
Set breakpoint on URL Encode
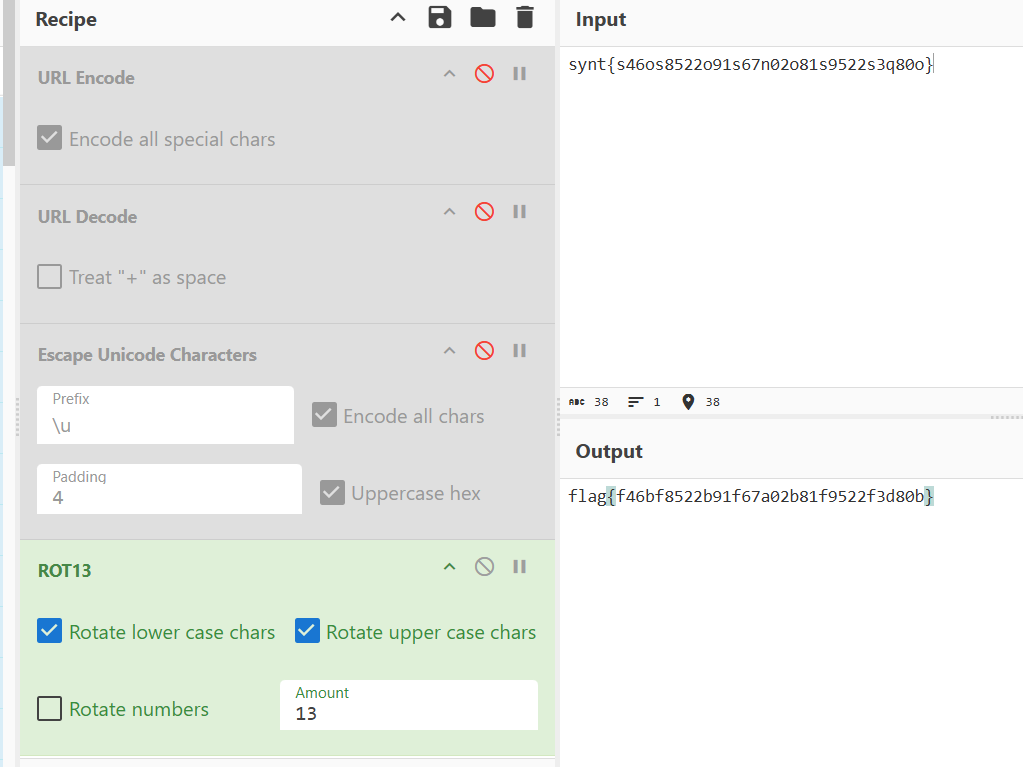click(519, 73)
